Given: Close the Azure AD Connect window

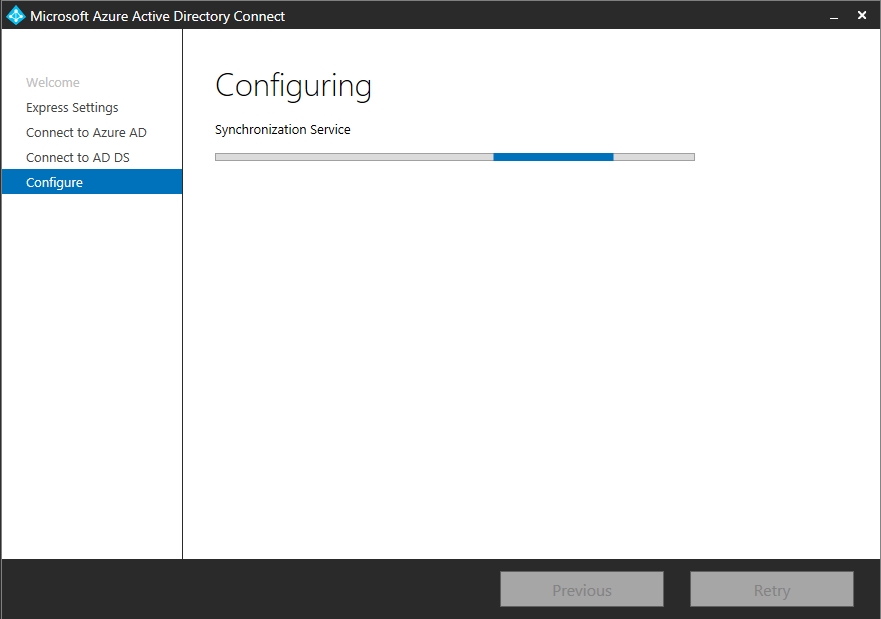Looking at the screenshot, I should pyautogui.click(x=862, y=16).
